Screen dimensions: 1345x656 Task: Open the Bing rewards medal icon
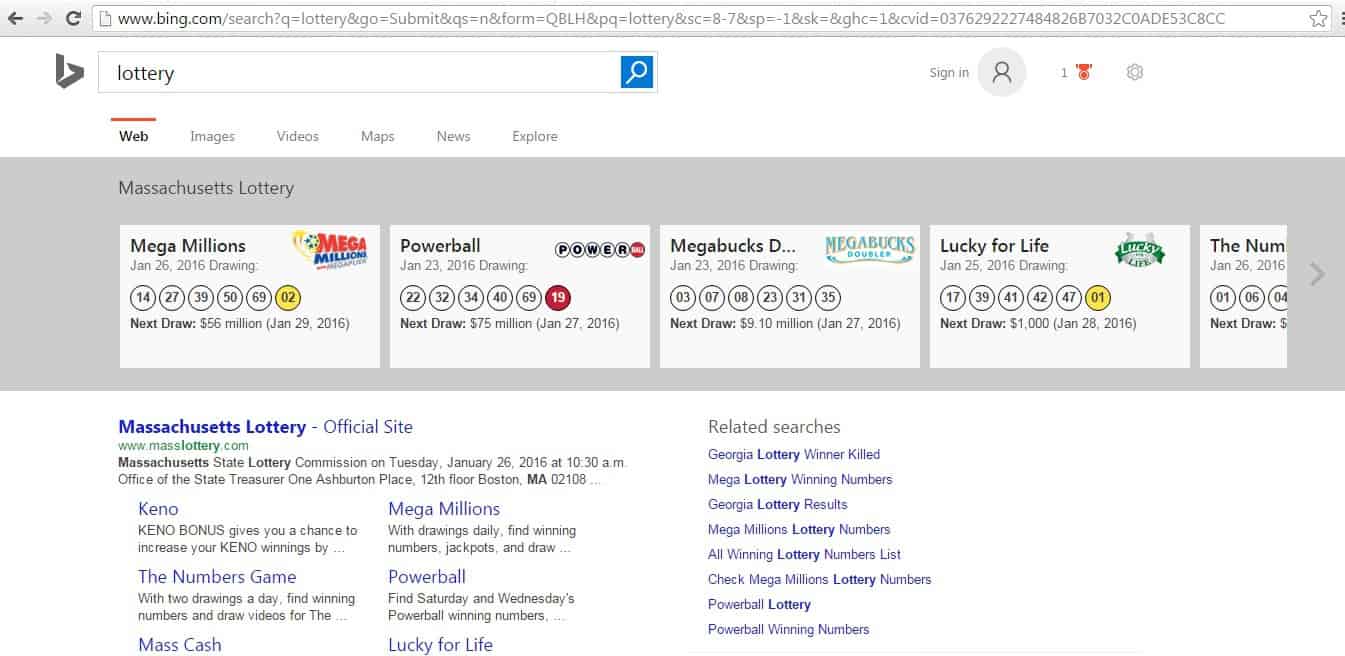click(x=1084, y=72)
